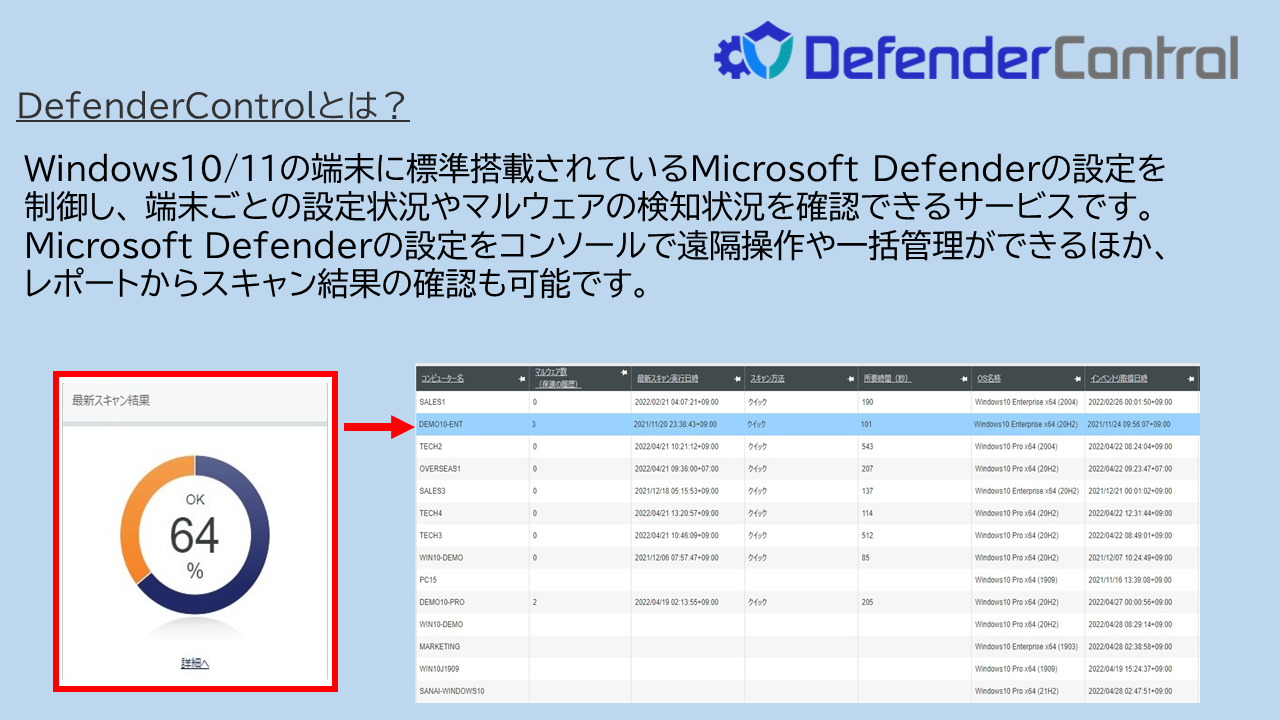This screenshot has width=1280, height=720.
Task: Click inventory date 2022/02/26 00:01:50+09:00
Action: tap(1130, 402)
